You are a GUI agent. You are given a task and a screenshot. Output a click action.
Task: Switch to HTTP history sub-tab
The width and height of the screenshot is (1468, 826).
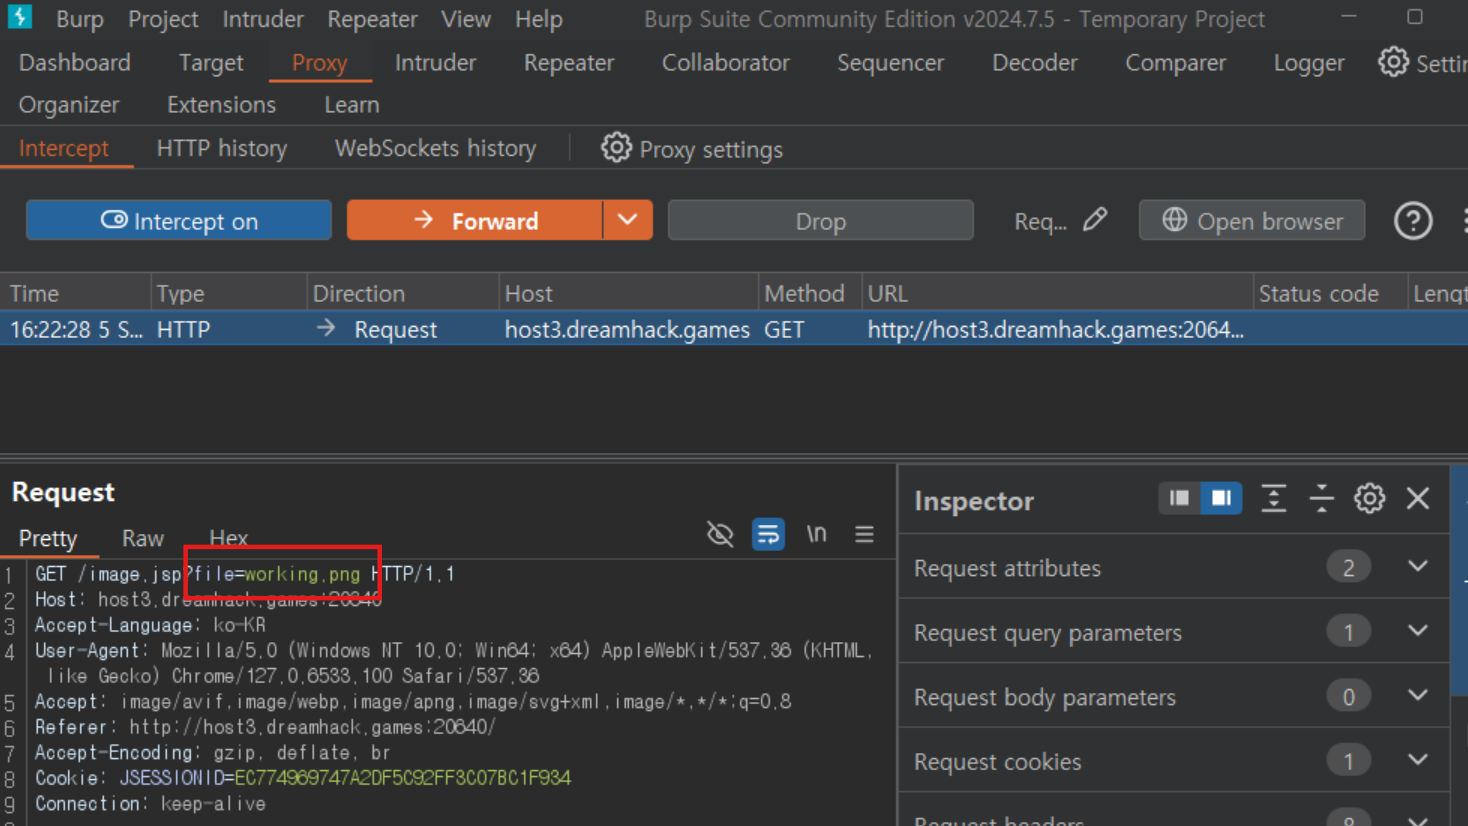point(222,148)
